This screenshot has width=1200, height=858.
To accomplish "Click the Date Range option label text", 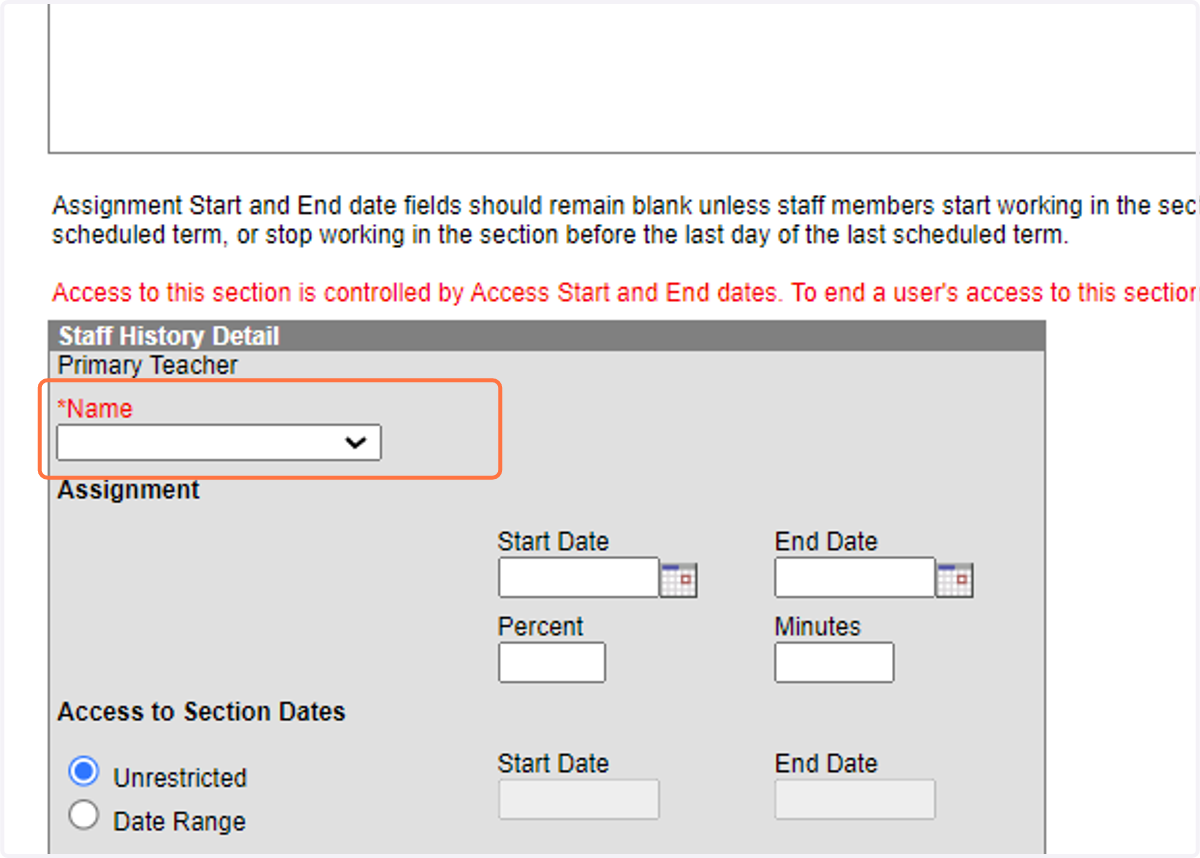I will tap(180, 822).
